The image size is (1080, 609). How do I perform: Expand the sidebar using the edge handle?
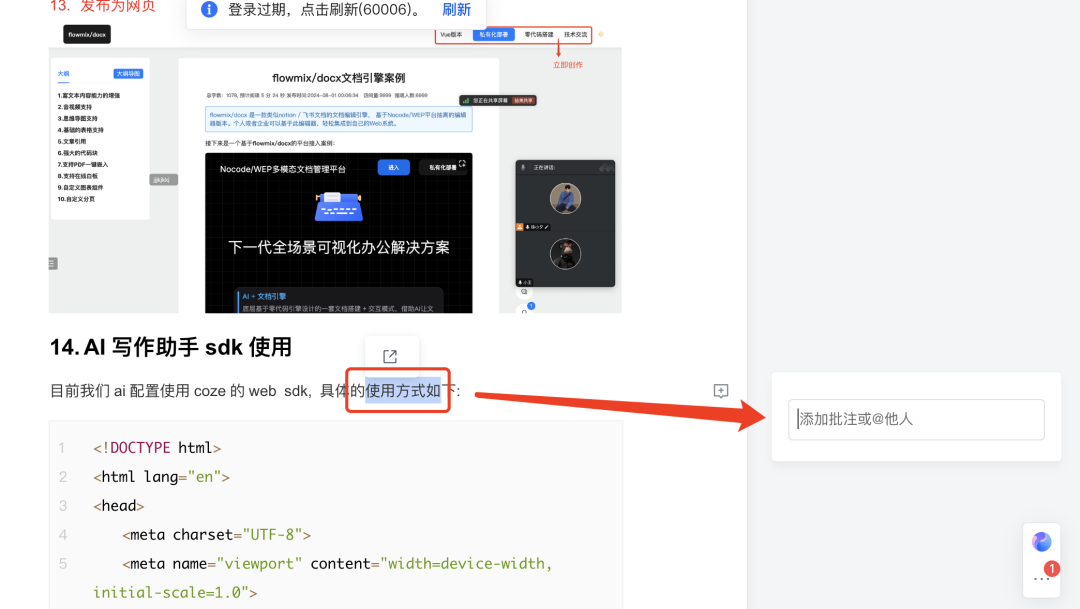(x=51, y=262)
